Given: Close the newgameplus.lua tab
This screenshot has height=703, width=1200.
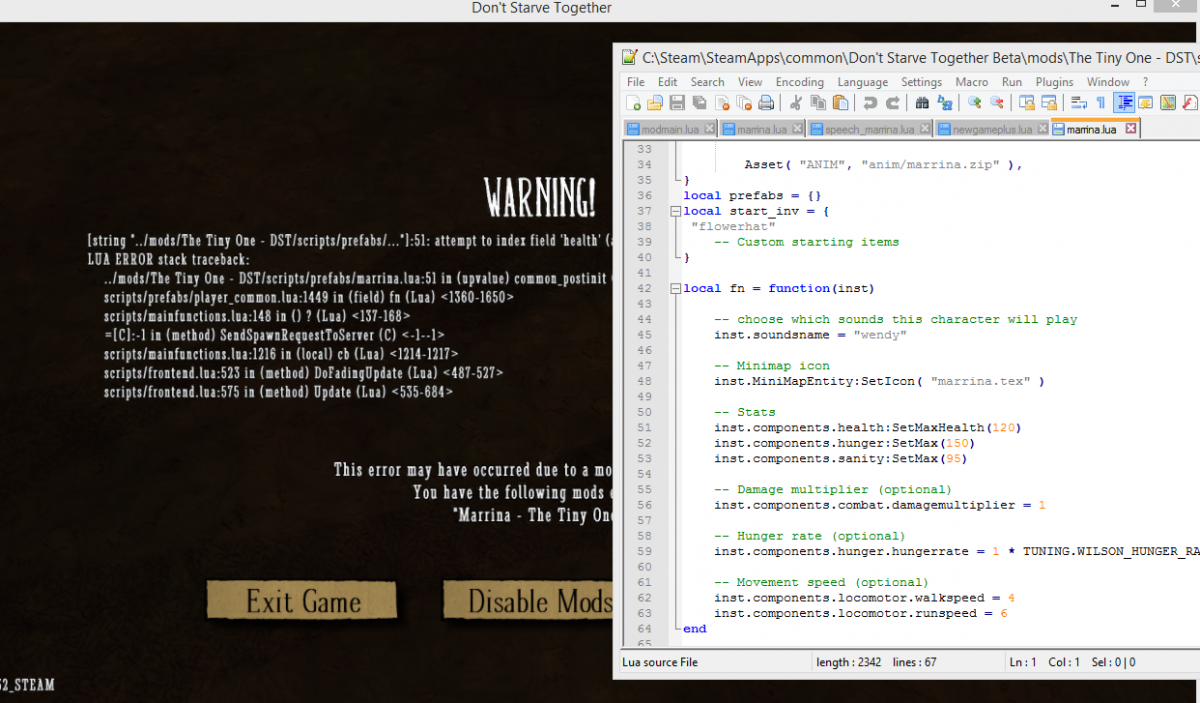Looking at the screenshot, I should (1041, 129).
